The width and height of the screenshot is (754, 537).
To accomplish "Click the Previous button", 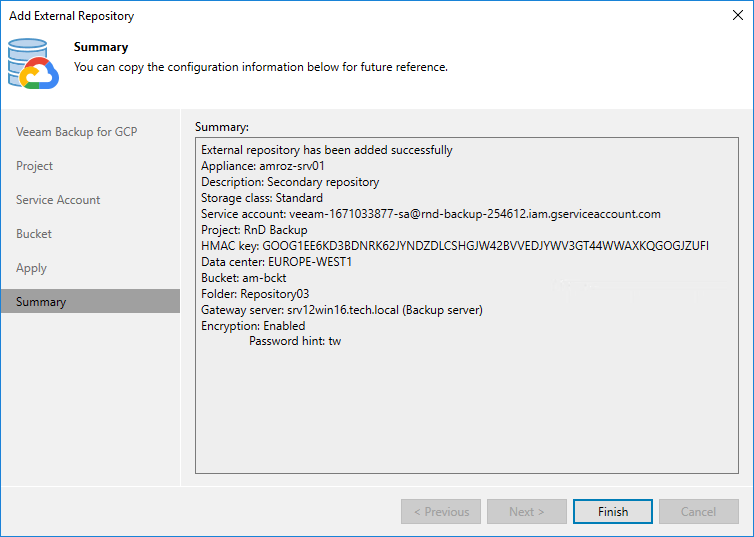I will 440,512.
